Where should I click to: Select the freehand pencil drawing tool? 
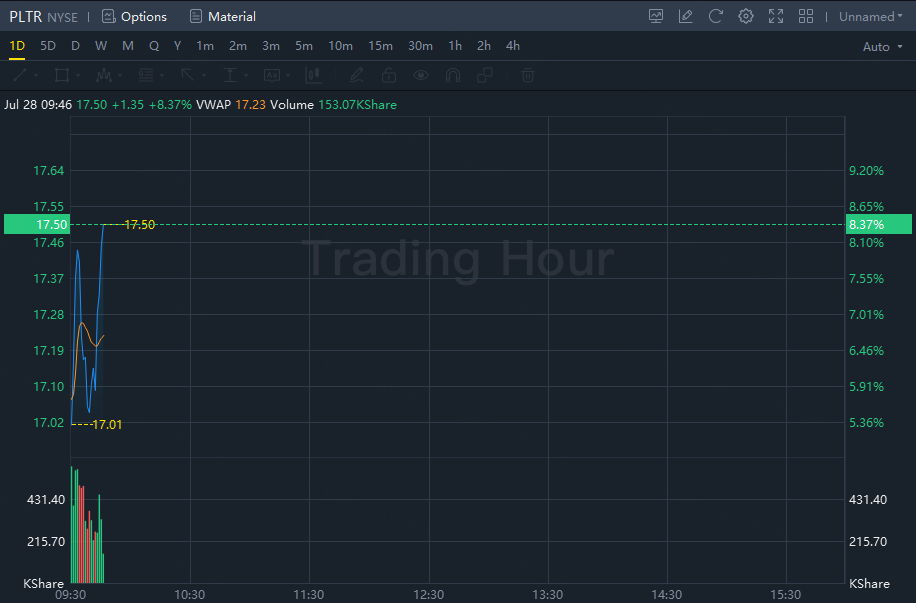pos(356,75)
